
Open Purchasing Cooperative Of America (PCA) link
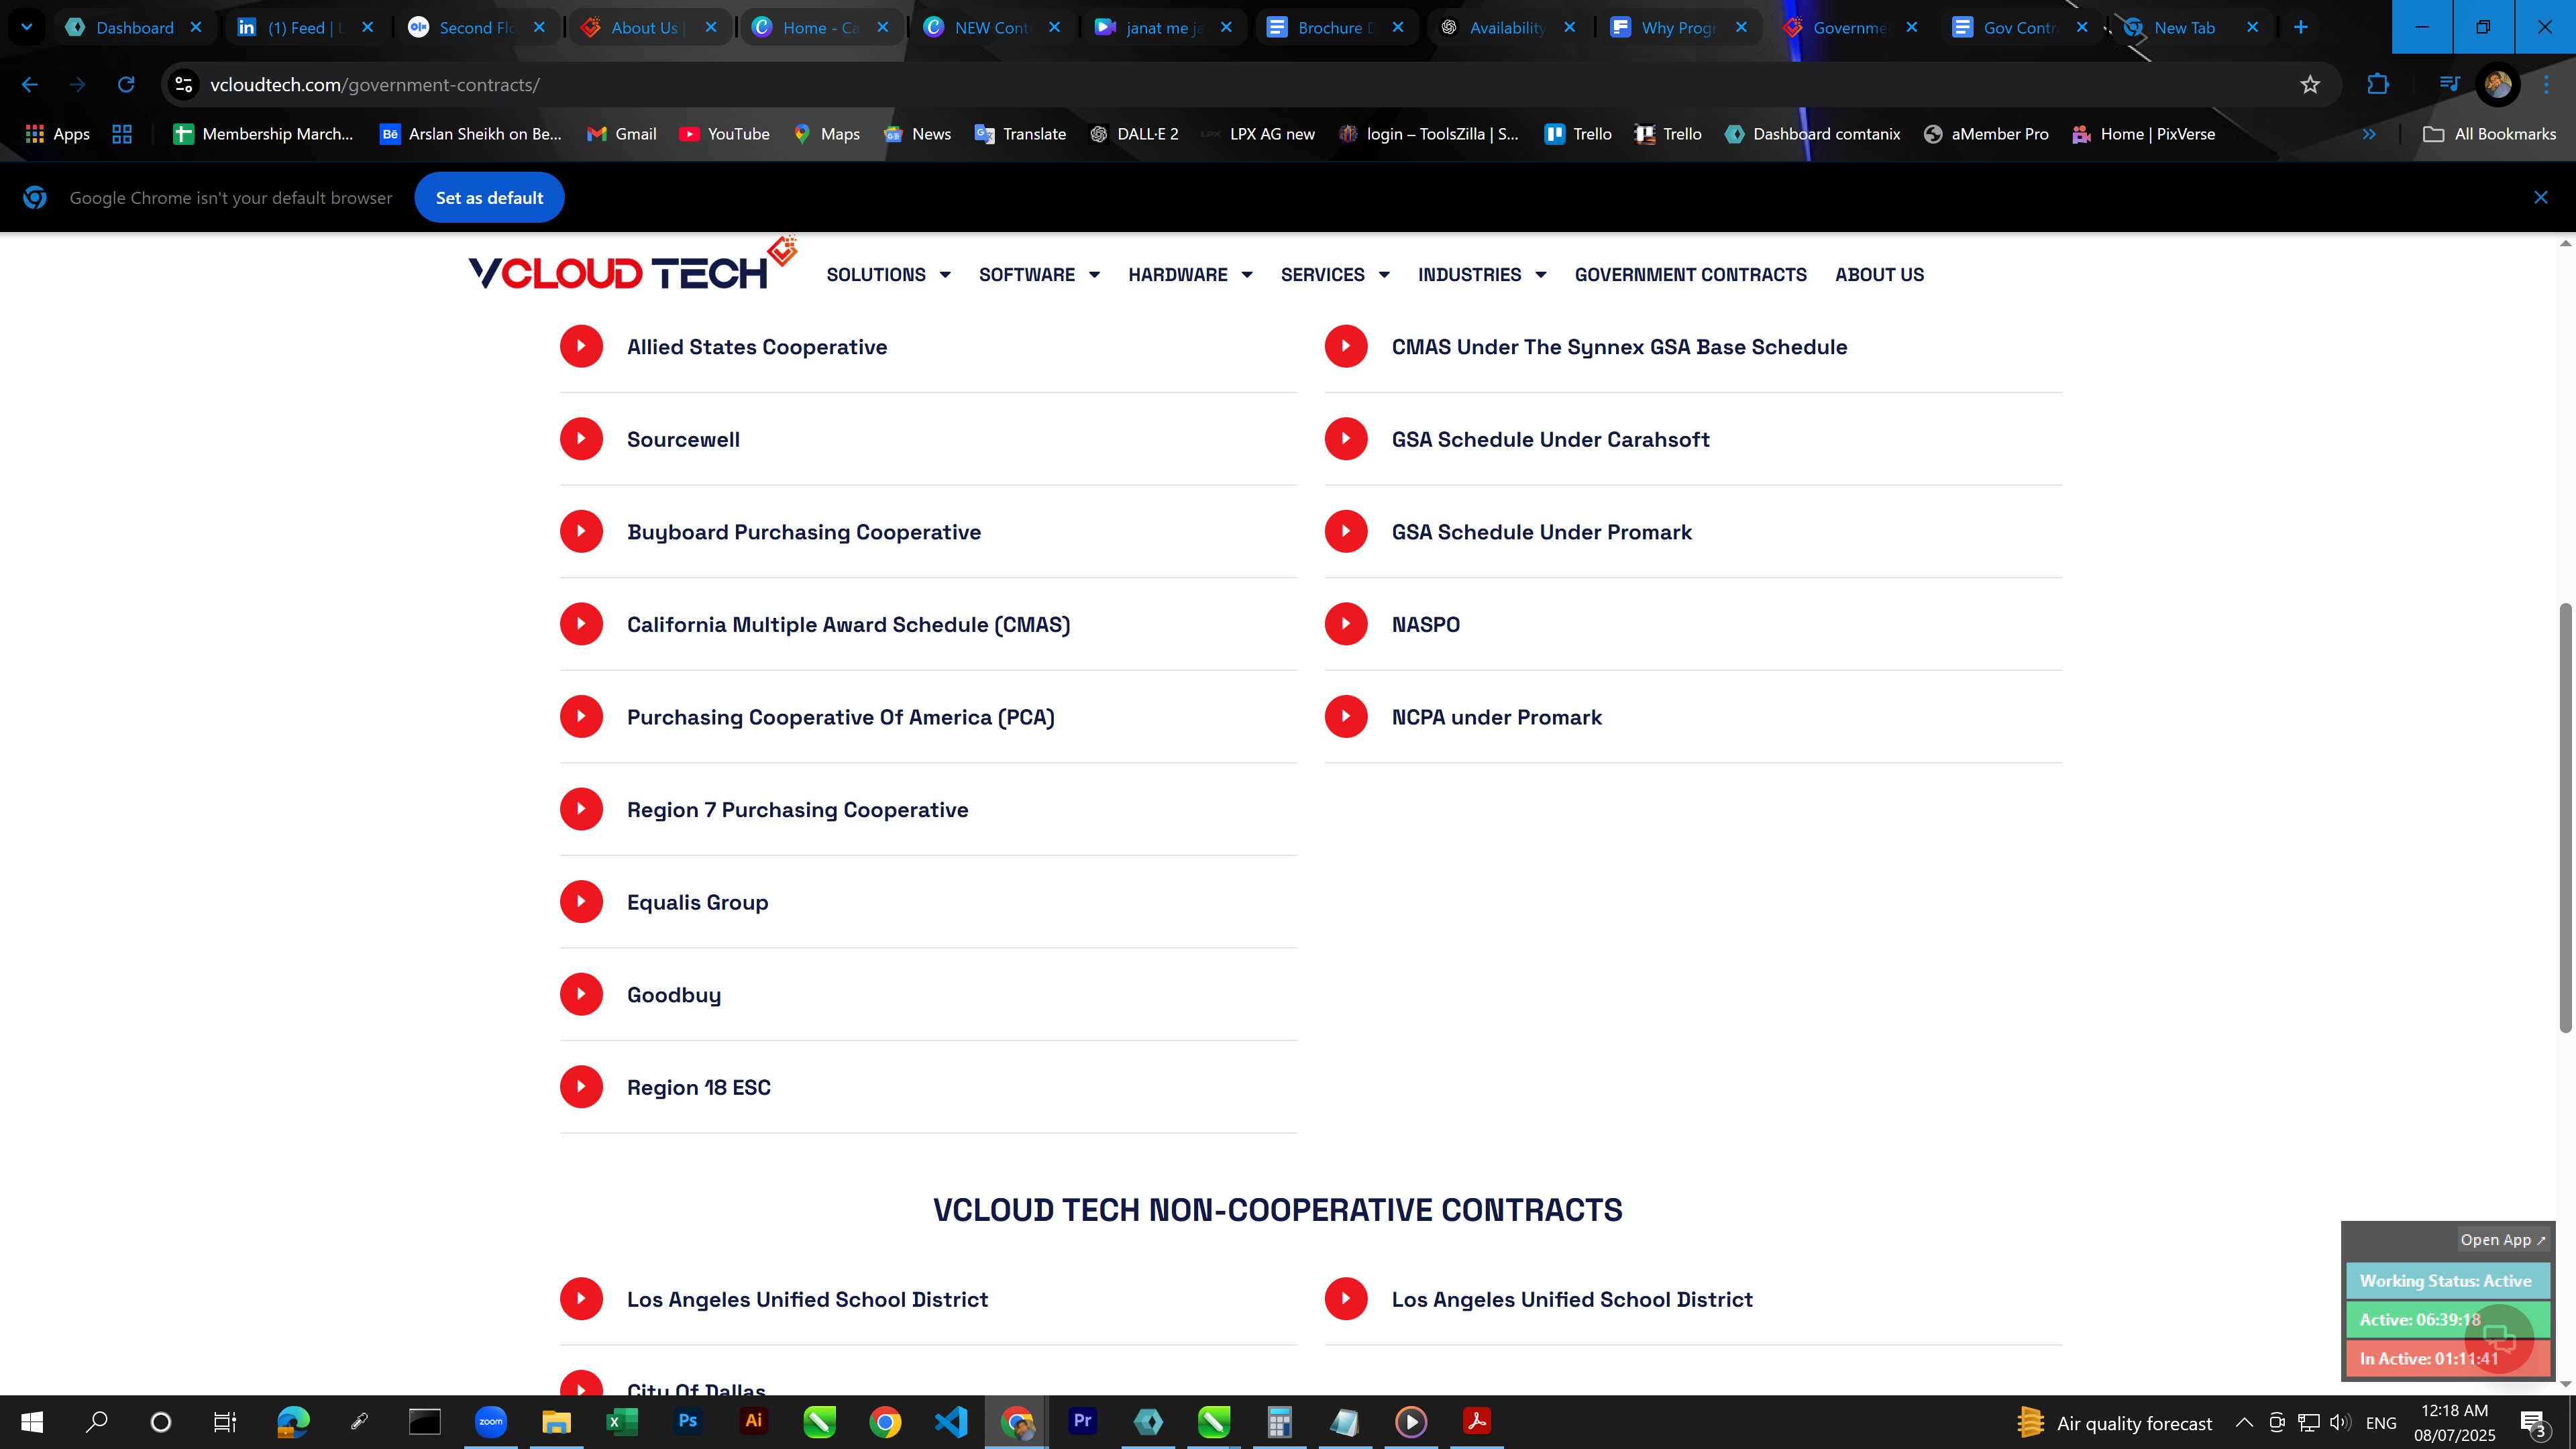(840, 717)
